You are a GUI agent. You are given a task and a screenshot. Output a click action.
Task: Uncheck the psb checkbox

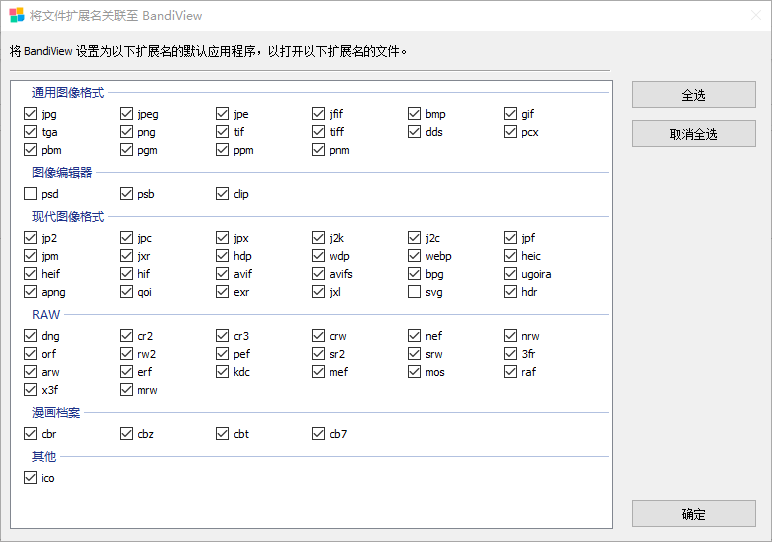click(x=127, y=193)
